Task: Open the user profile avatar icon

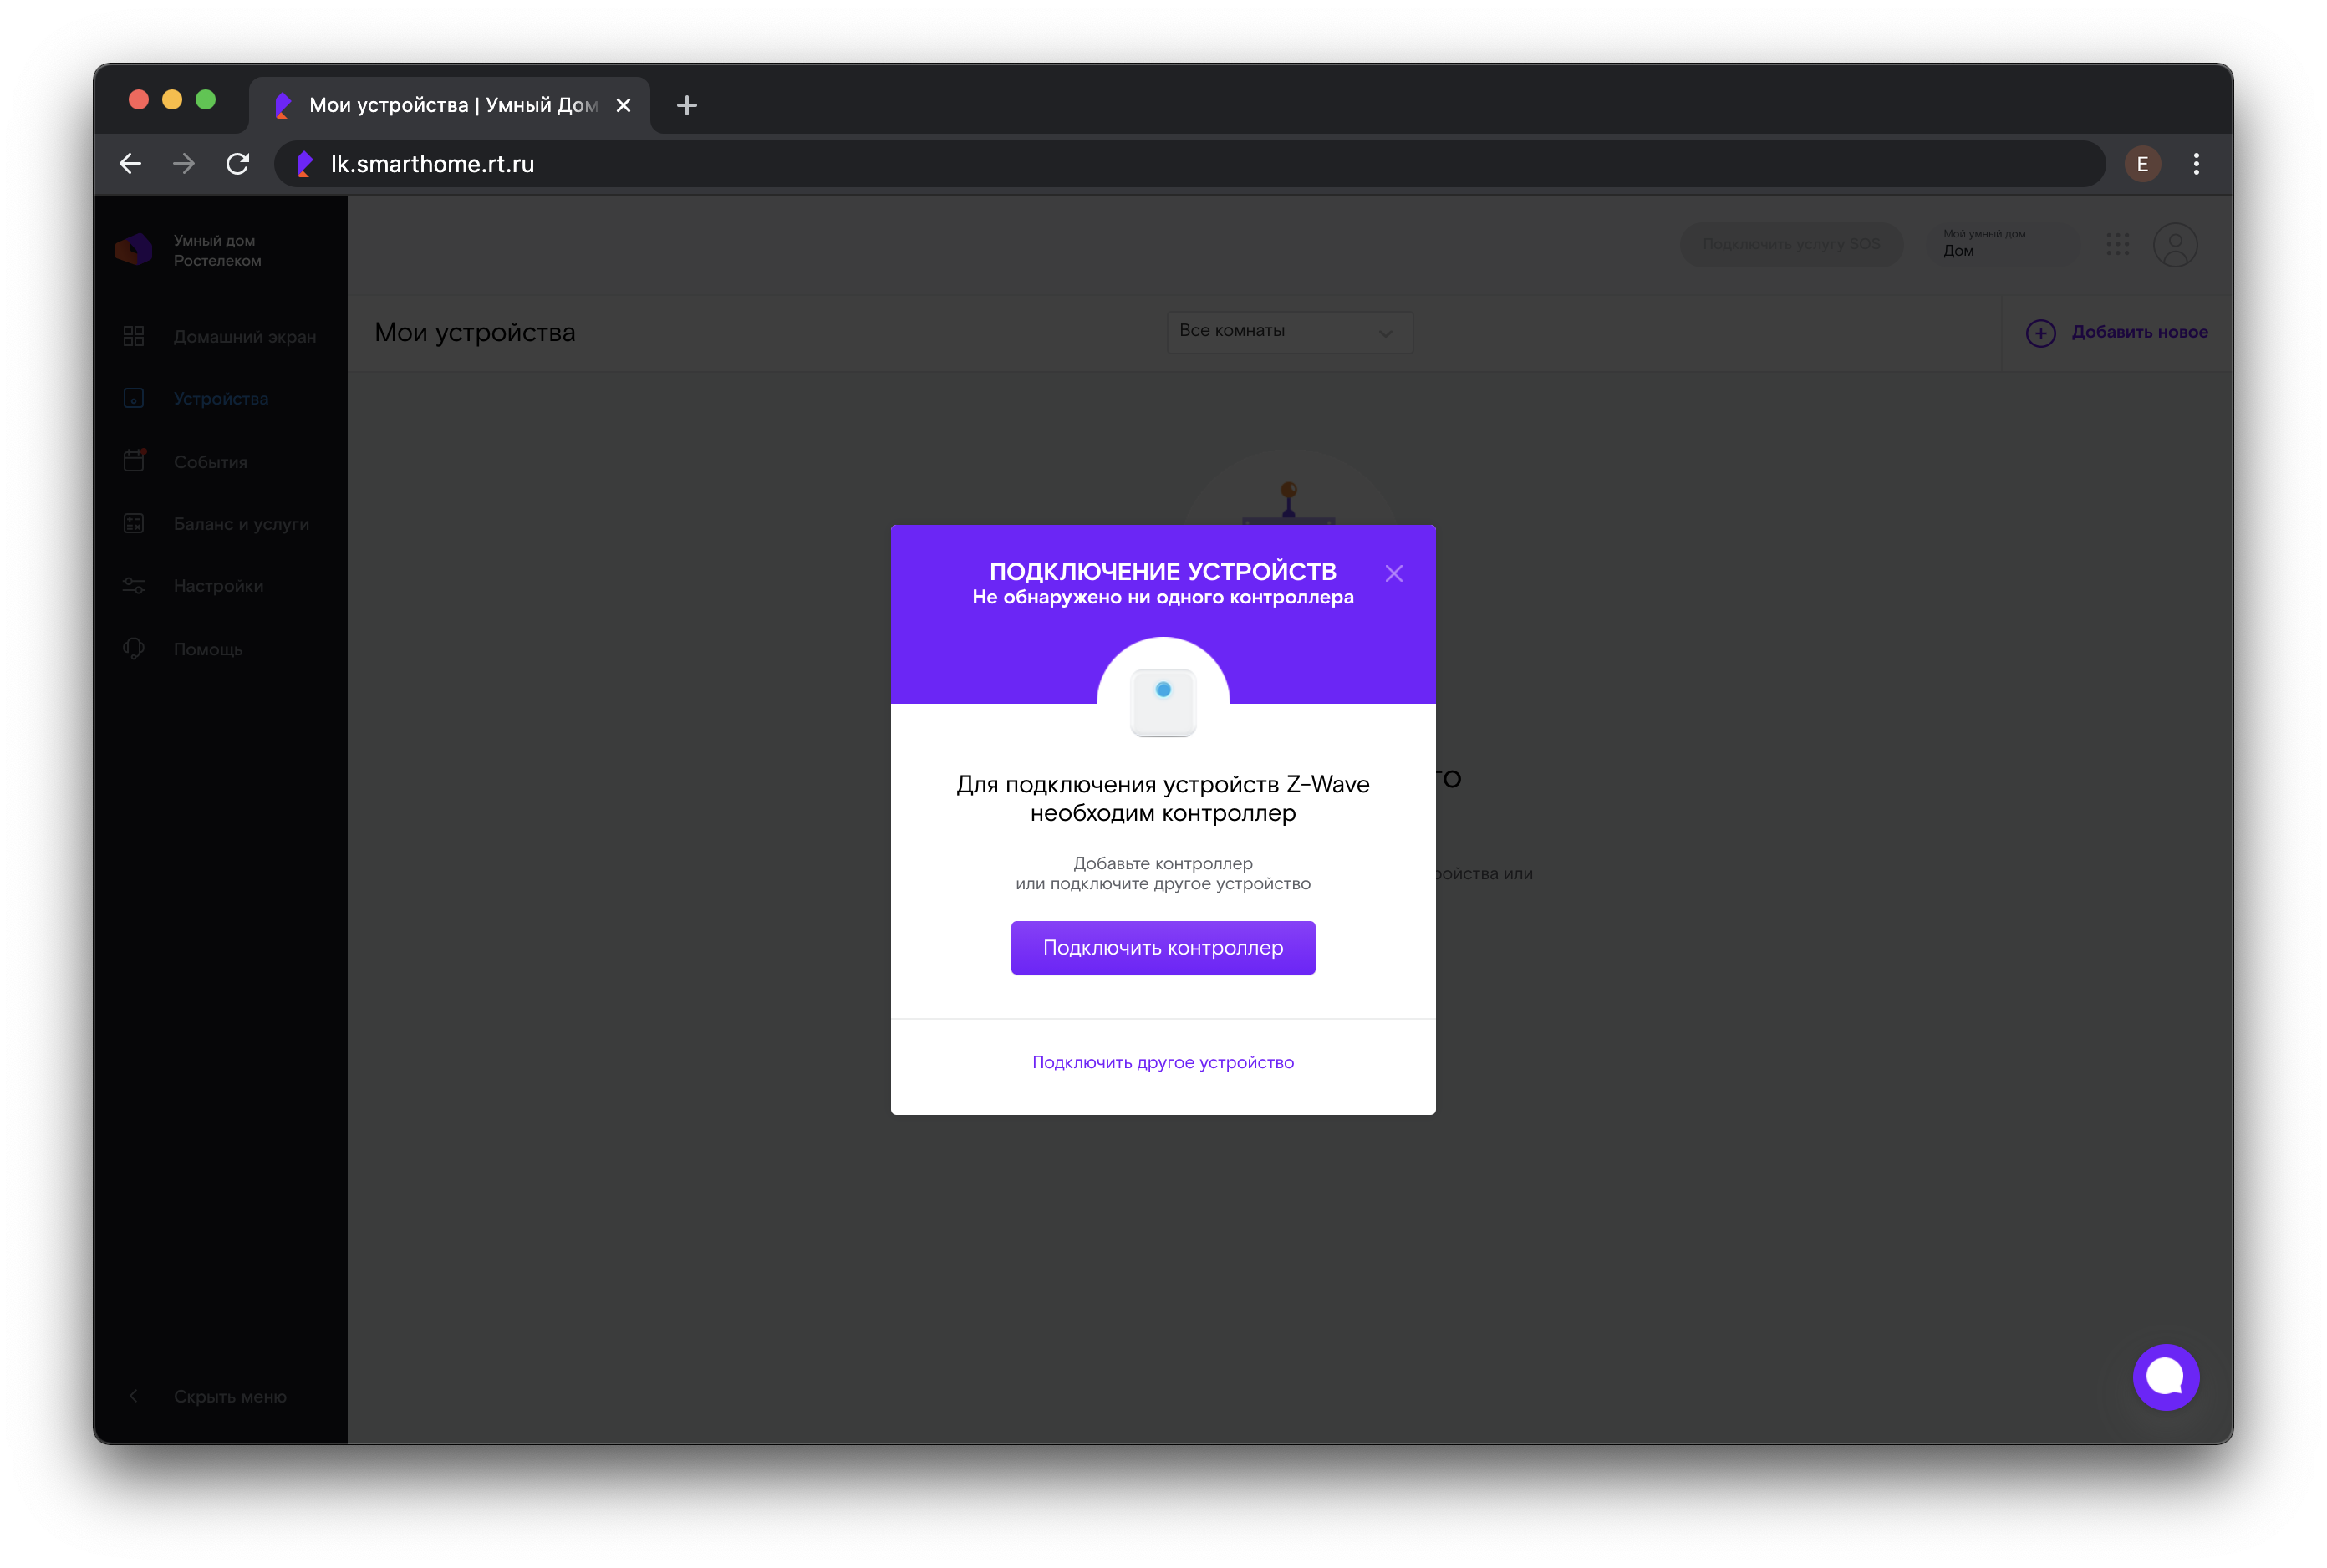Action: [x=2174, y=244]
